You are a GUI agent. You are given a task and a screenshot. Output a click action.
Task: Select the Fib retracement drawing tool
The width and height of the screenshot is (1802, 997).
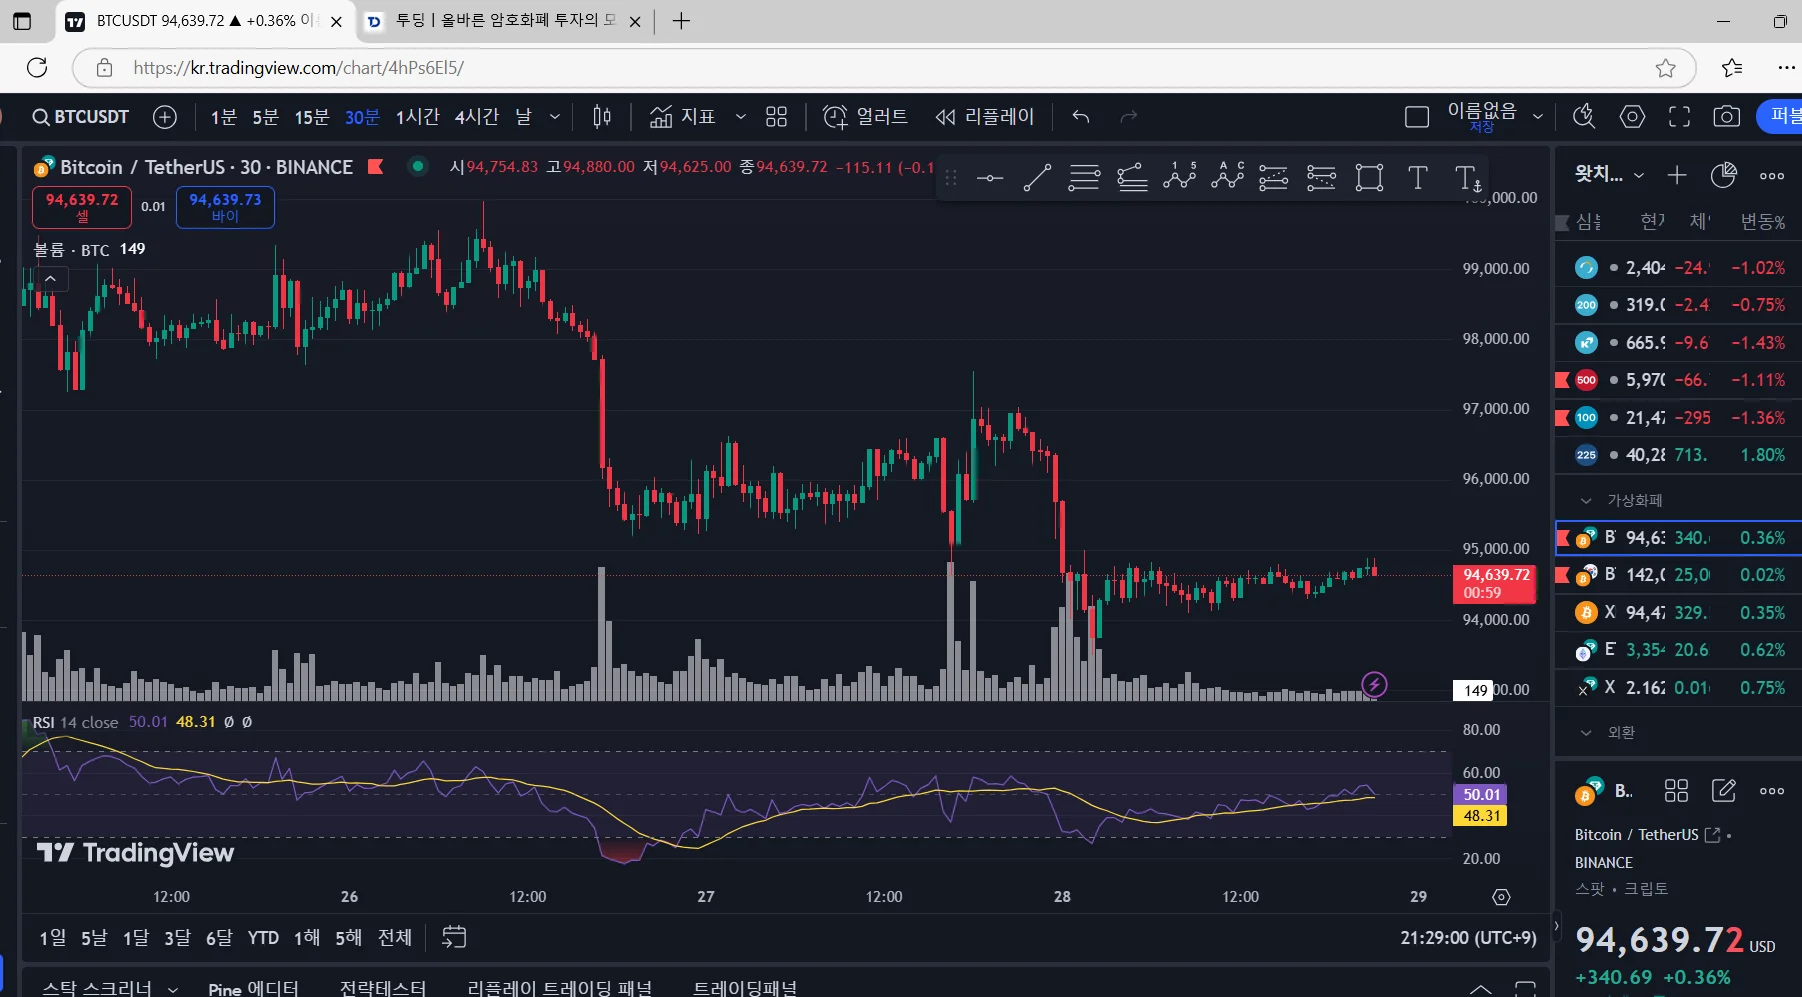pyautogui.click(x=1084, y=178)
